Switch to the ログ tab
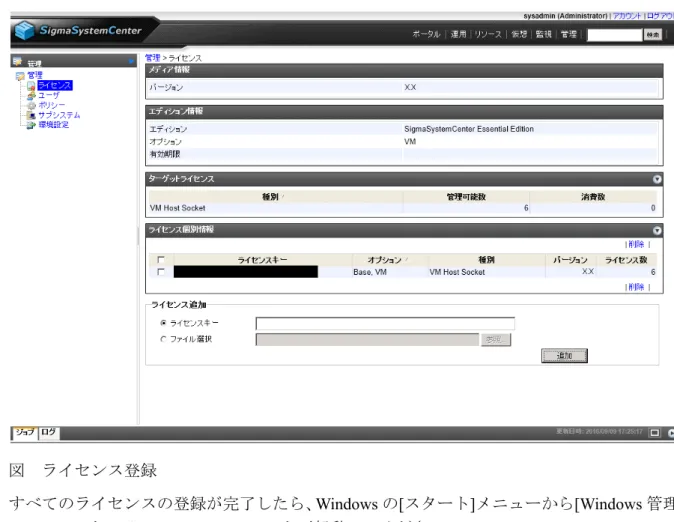 click(49, 432)
